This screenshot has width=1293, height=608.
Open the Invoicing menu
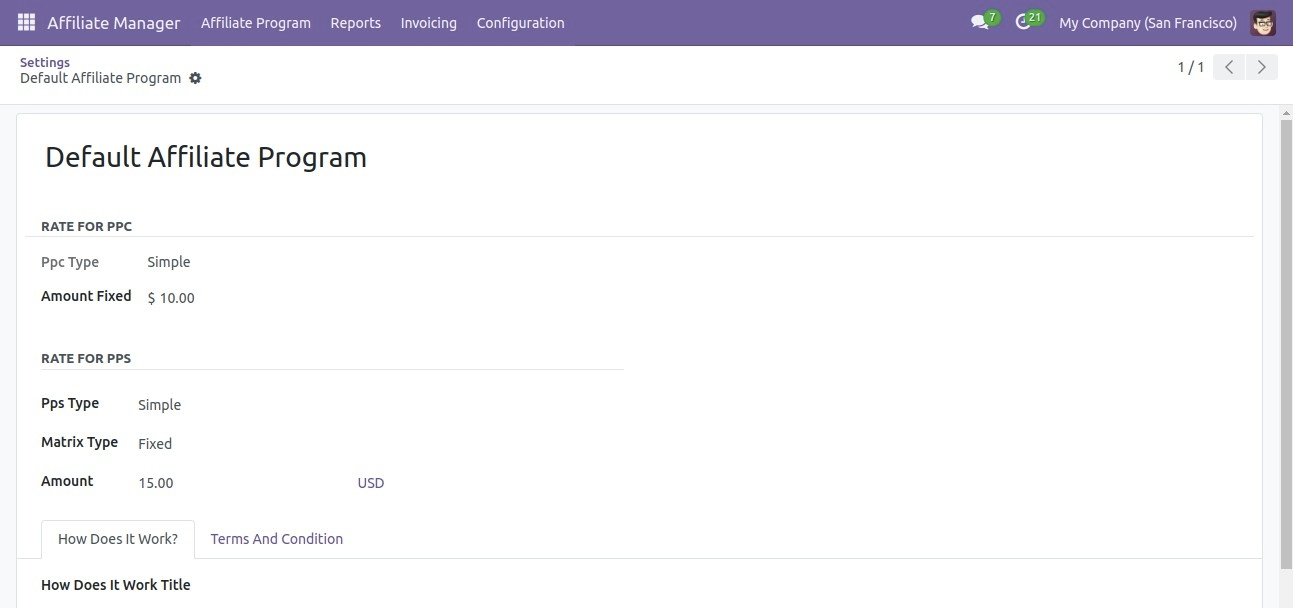[x=428, y=22]
